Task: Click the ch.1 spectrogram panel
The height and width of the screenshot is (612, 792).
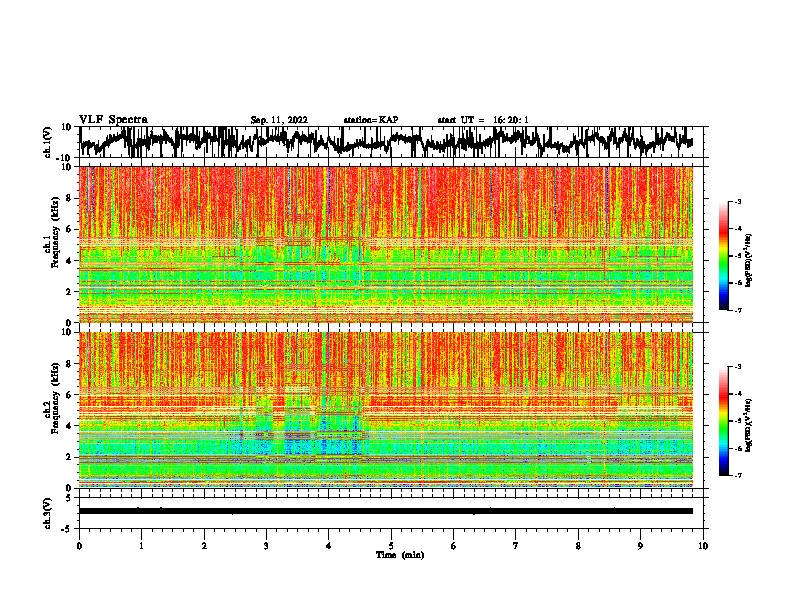Action: 386,244
